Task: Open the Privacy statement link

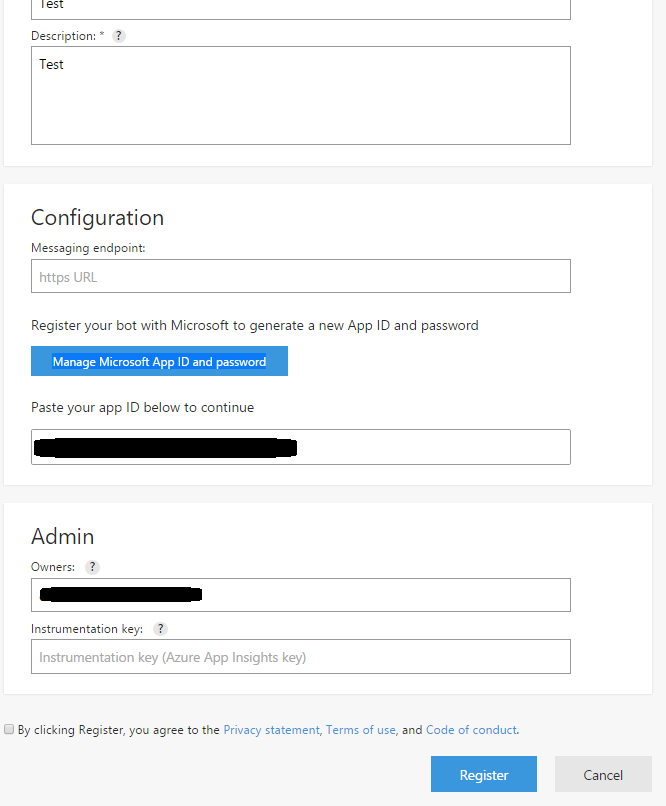Action: tap(271, 730)
